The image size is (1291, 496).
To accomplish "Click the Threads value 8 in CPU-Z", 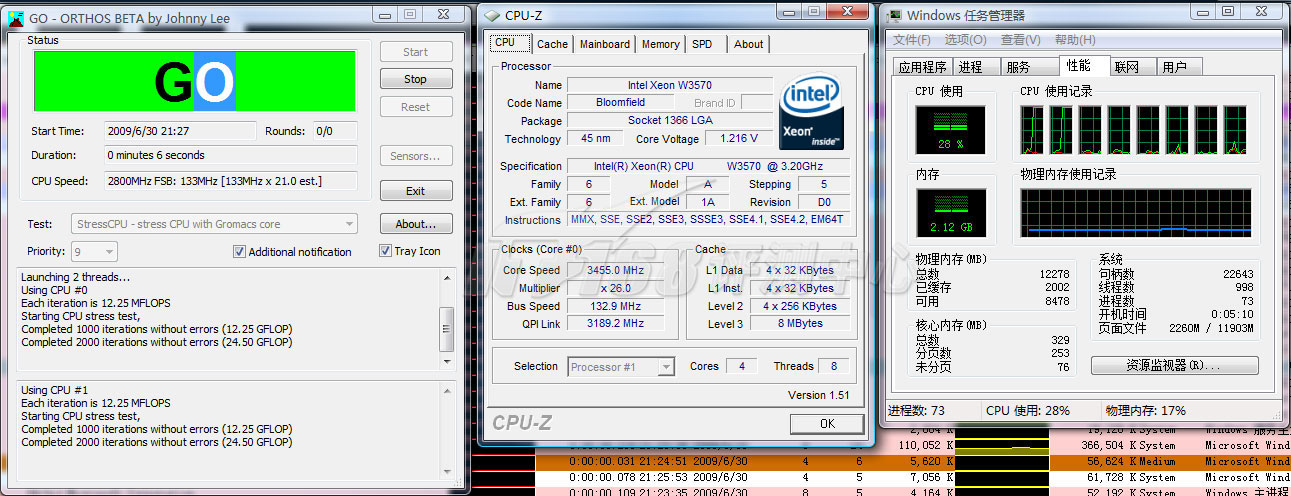I will point(833,366).
